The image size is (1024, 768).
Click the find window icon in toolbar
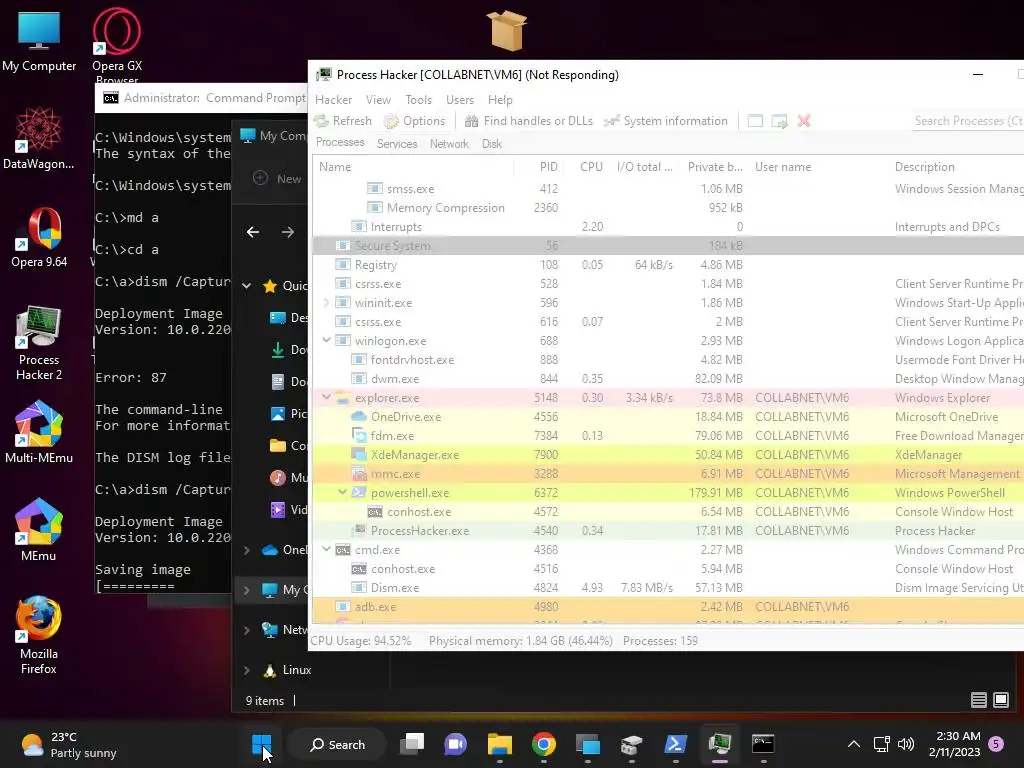pyautogui.click(x=755, y=121)
